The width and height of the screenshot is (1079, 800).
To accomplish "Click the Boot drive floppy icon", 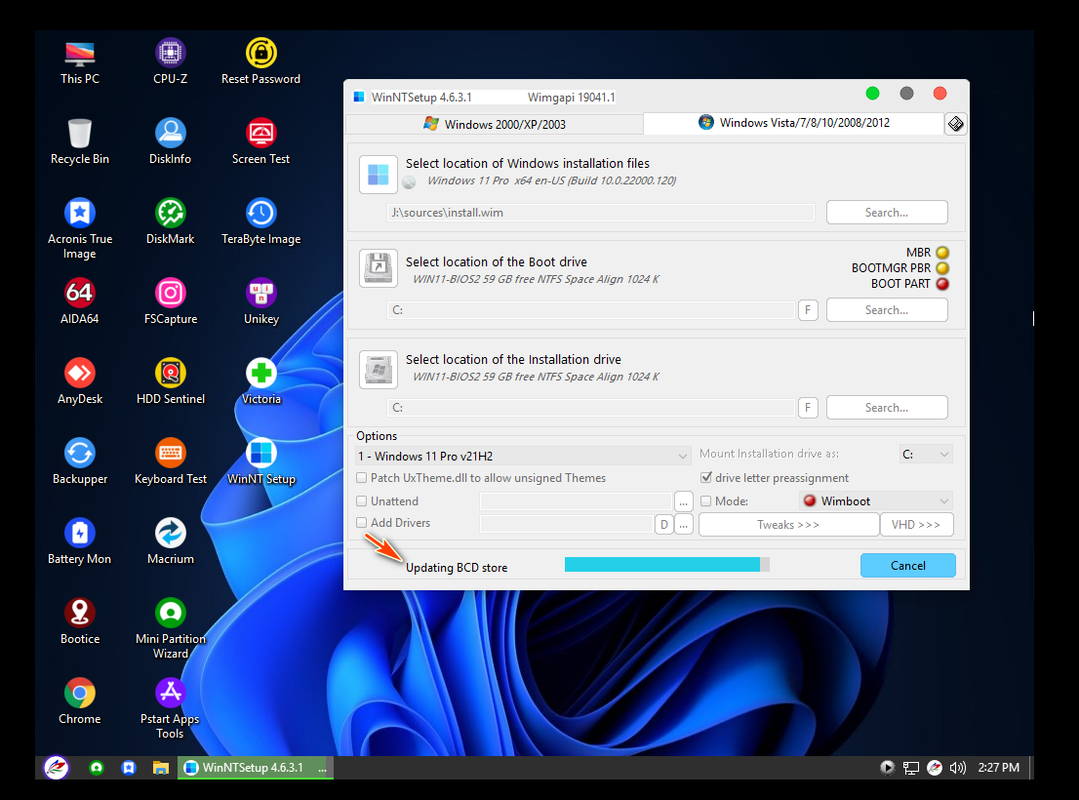I will (x=378, y=268).
